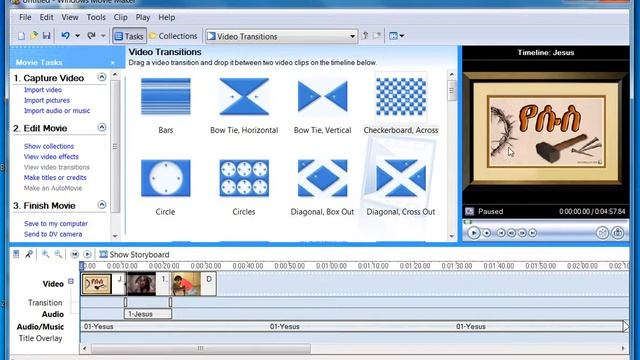
Task: Collapse the Capture Video section
Action: tap(102, 77)
